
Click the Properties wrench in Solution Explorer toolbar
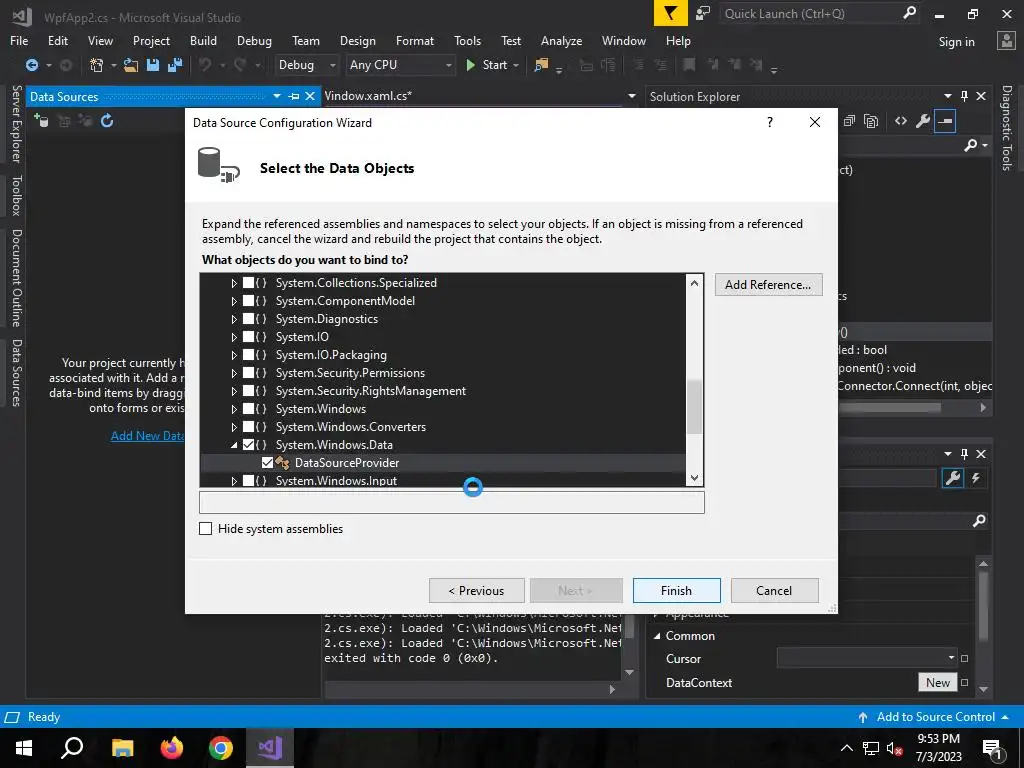(x=923, y=121)
